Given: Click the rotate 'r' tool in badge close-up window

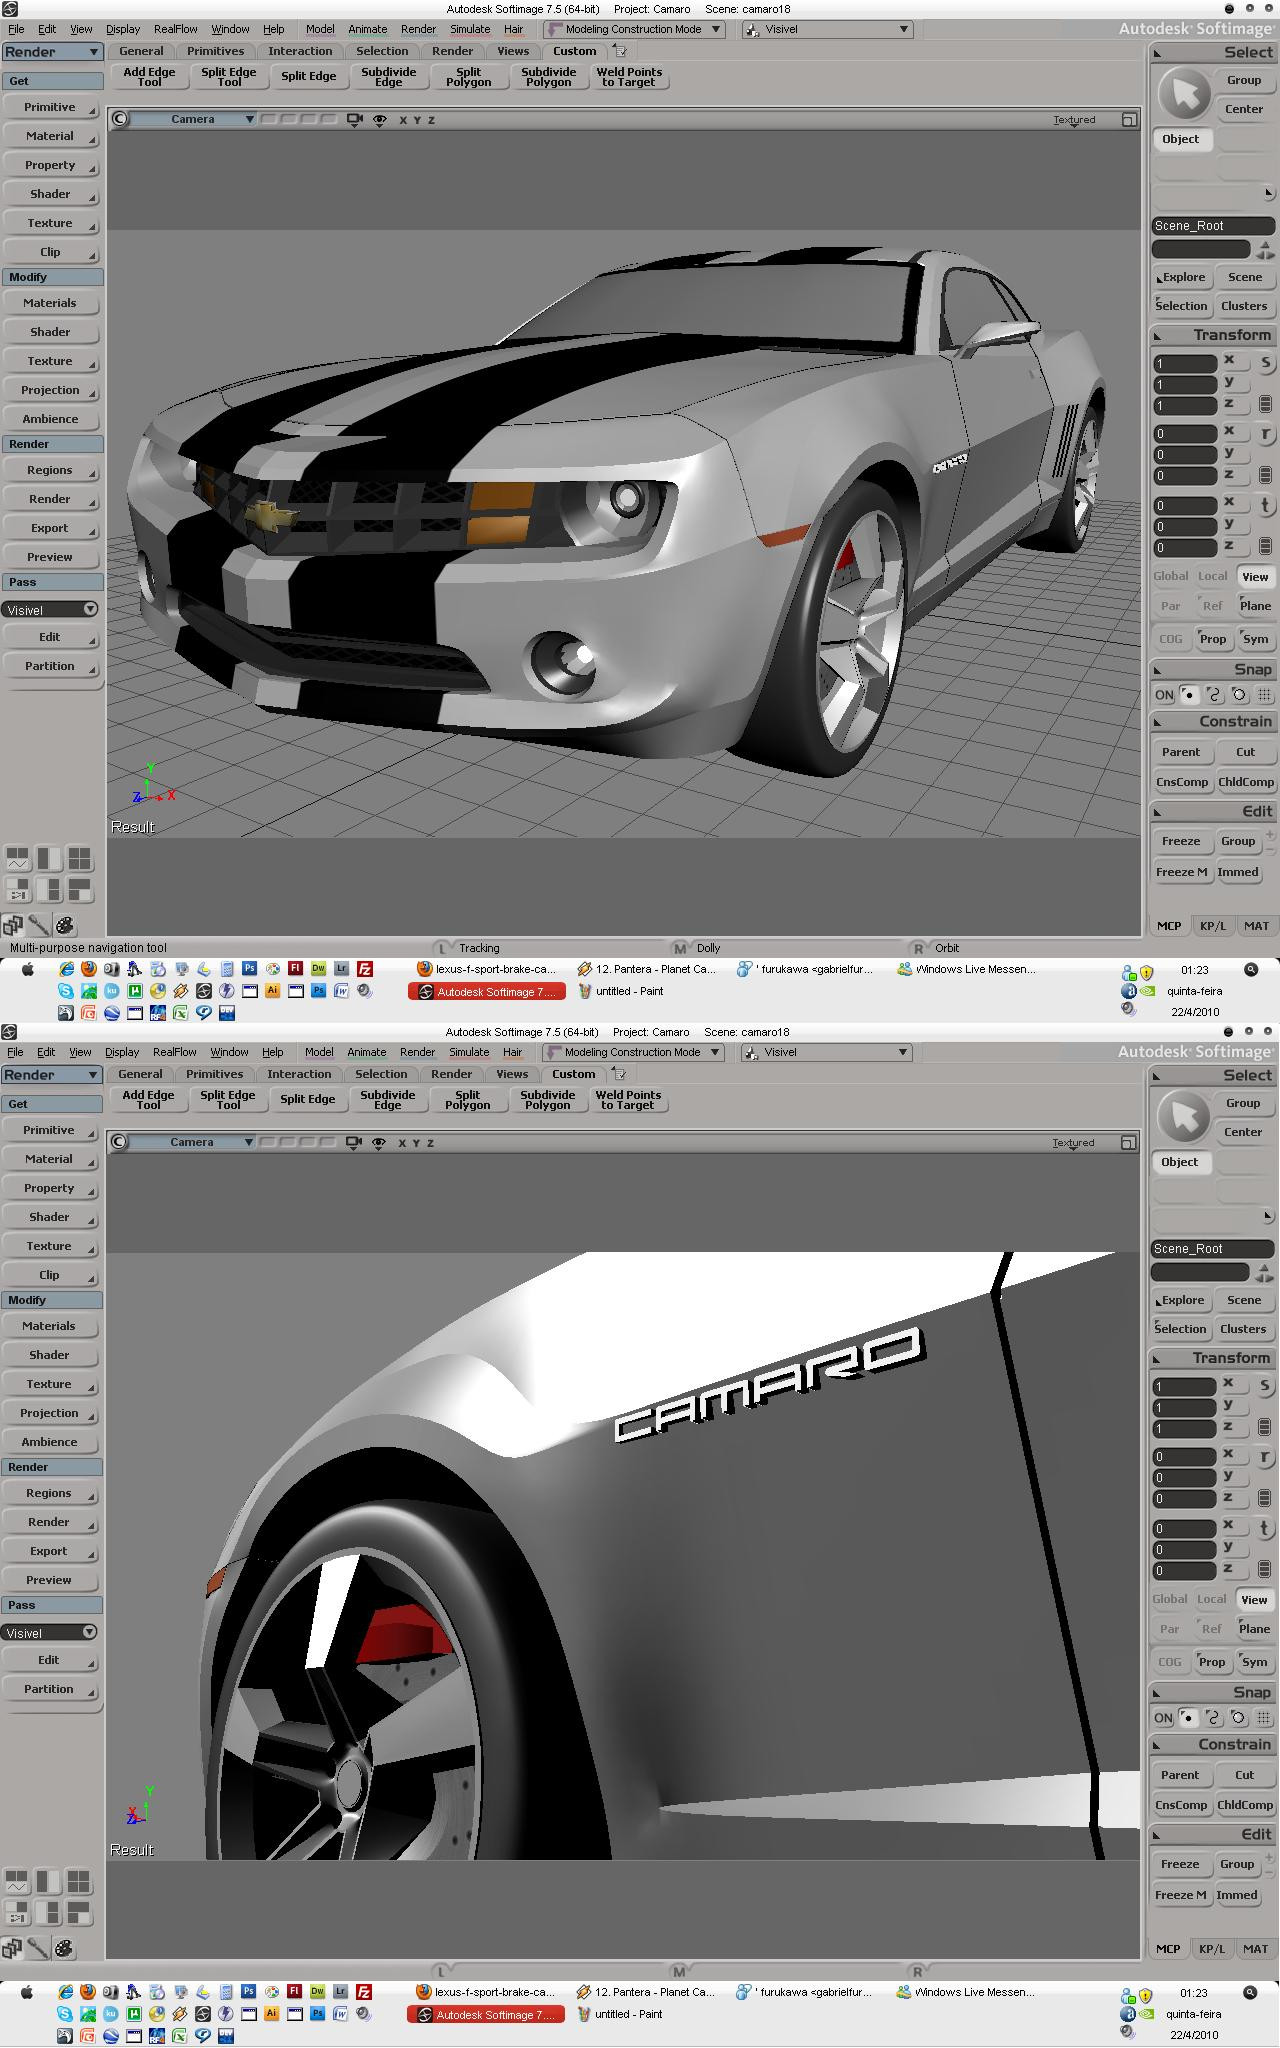Looking at the screenshot, I should coord(1264,1457).
